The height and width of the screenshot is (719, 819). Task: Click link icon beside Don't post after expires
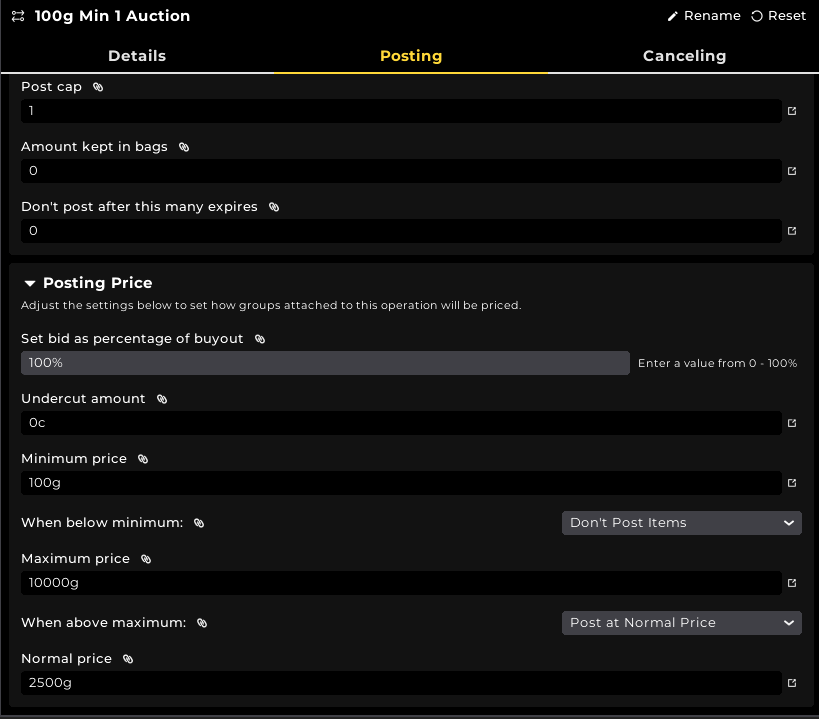(x=274, y=207)
